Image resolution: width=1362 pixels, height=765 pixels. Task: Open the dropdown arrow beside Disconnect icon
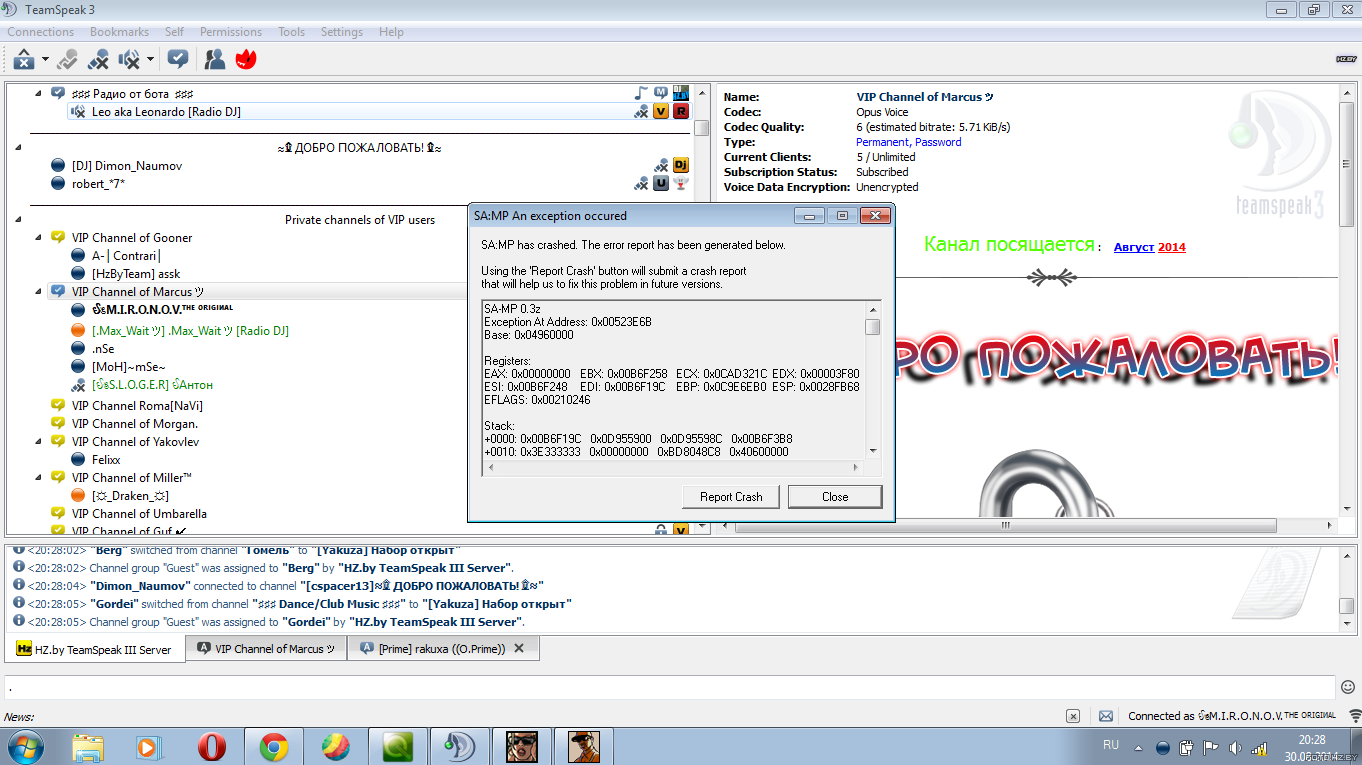click(x=46, y=60)
